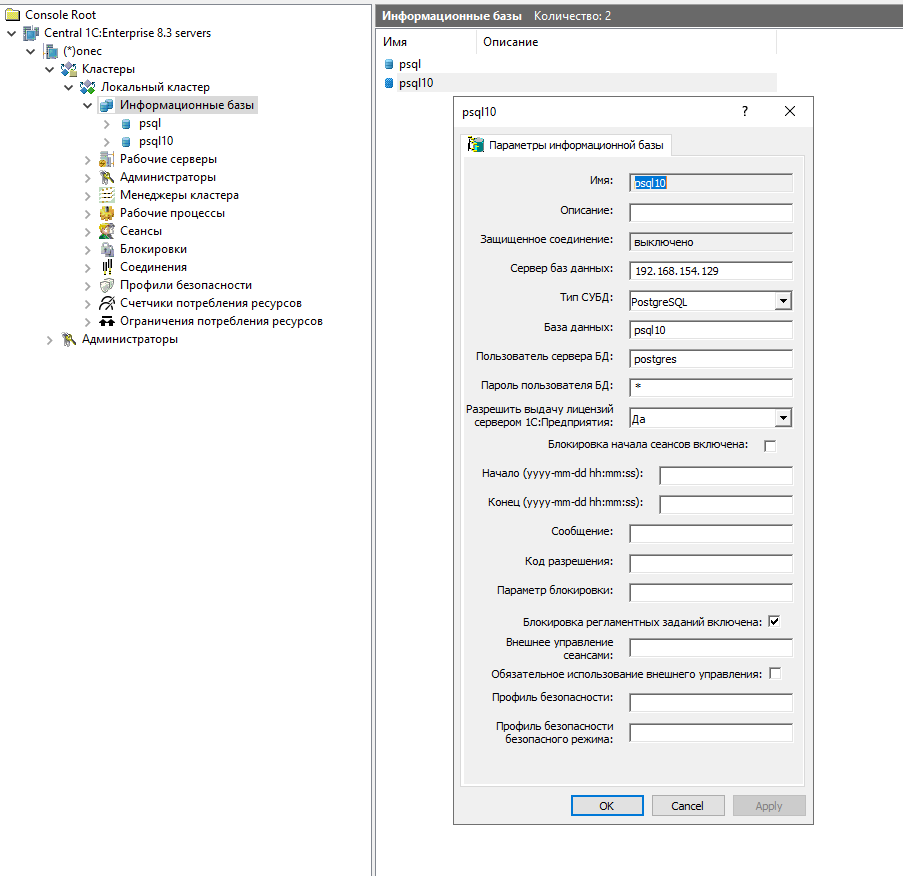Click the help question mark in psql10 dialog

pyautogui.click(x=745, y=111)
